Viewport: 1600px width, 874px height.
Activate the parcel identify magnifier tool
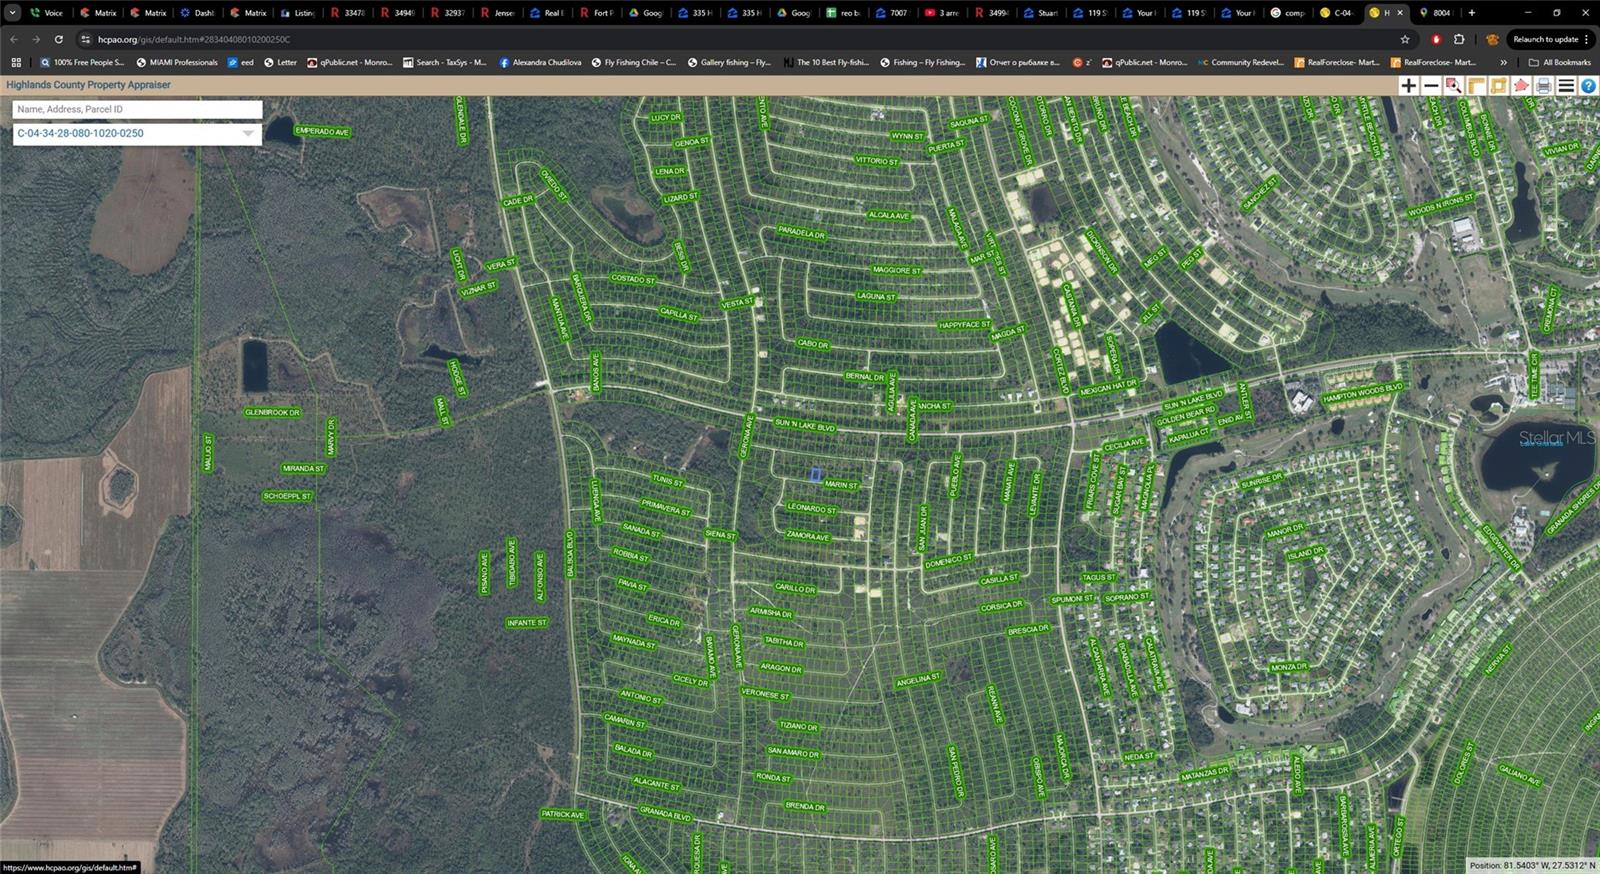tap(1454, 86)
